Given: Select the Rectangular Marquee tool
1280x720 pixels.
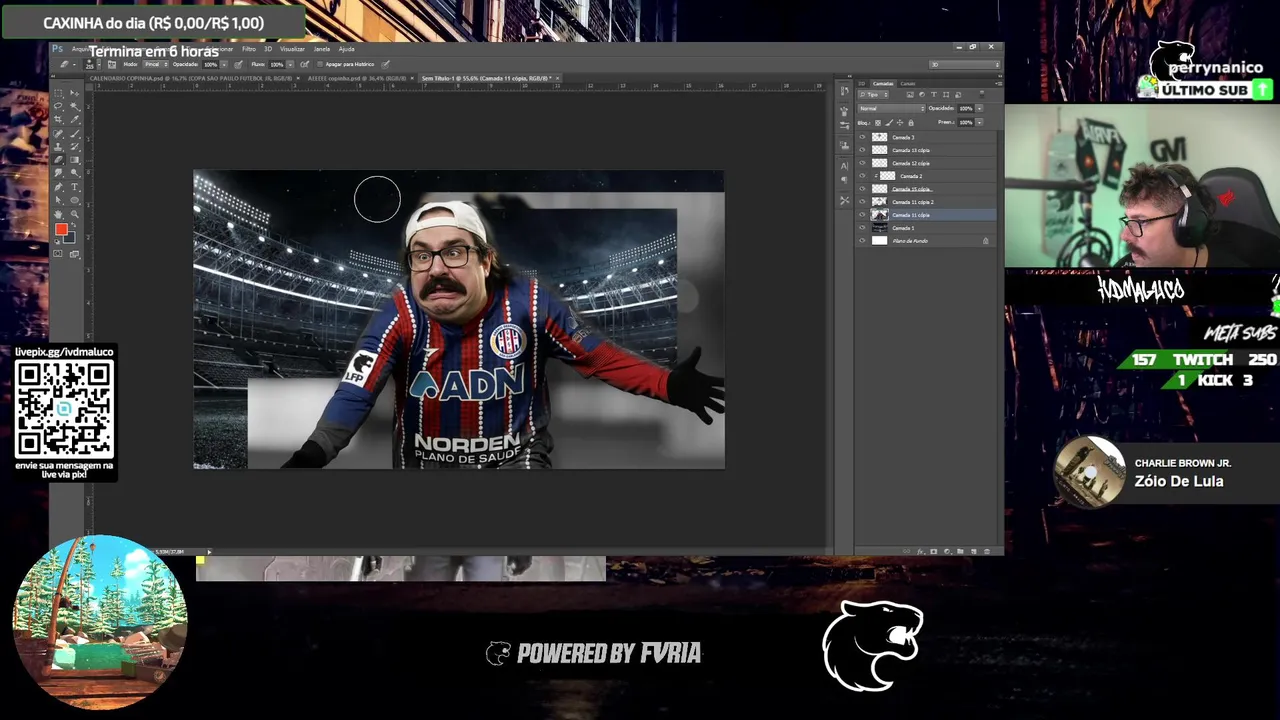Looking at the screenshot, I should 58,92.
